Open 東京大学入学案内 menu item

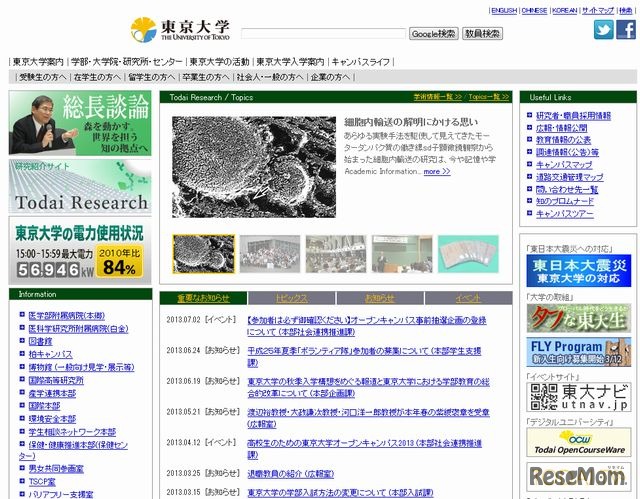(290, 62)
